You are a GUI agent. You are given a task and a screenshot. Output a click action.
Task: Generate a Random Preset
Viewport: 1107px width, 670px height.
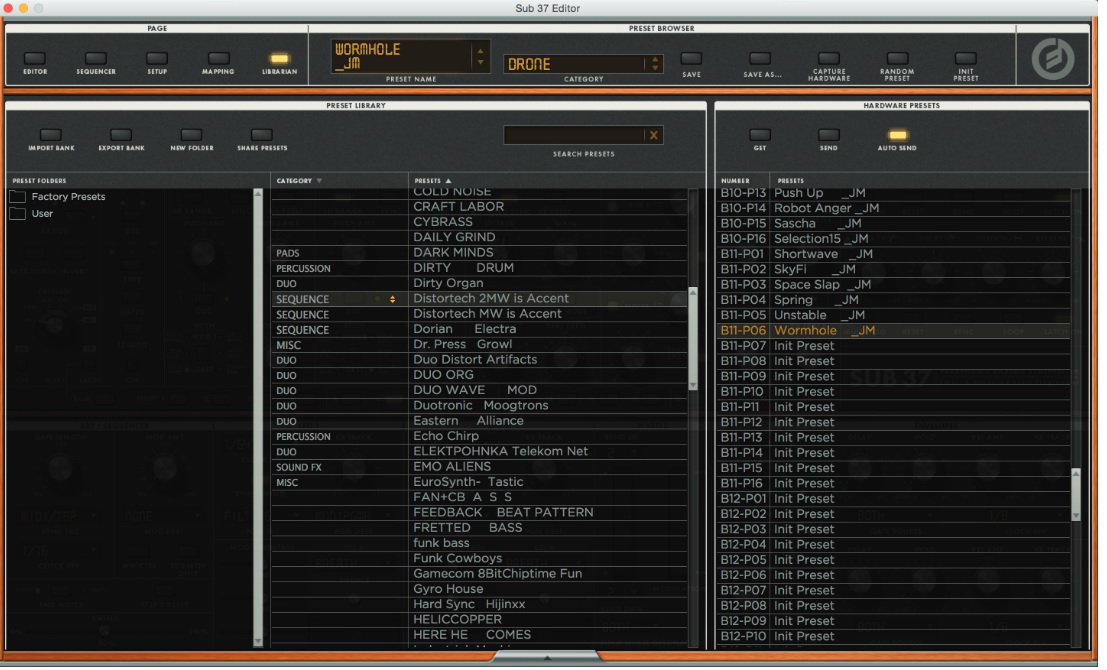click(x=896, y=58)
